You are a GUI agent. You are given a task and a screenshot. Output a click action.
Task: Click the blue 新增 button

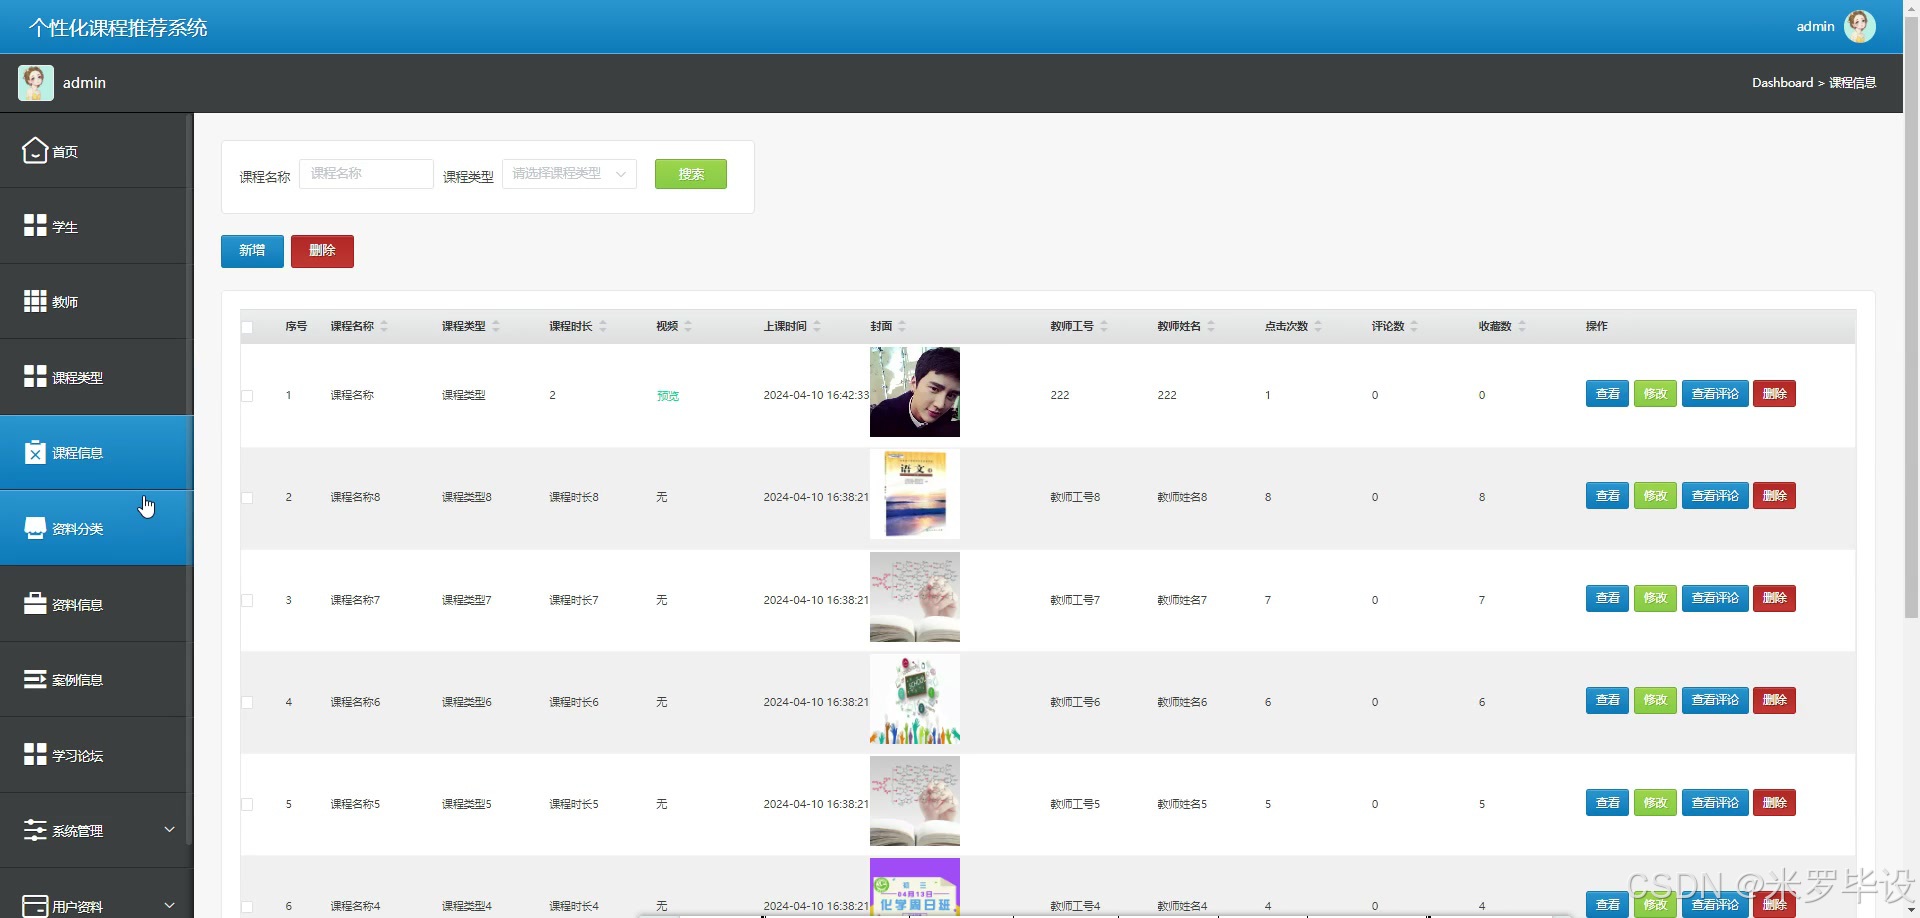coord(252,251)
